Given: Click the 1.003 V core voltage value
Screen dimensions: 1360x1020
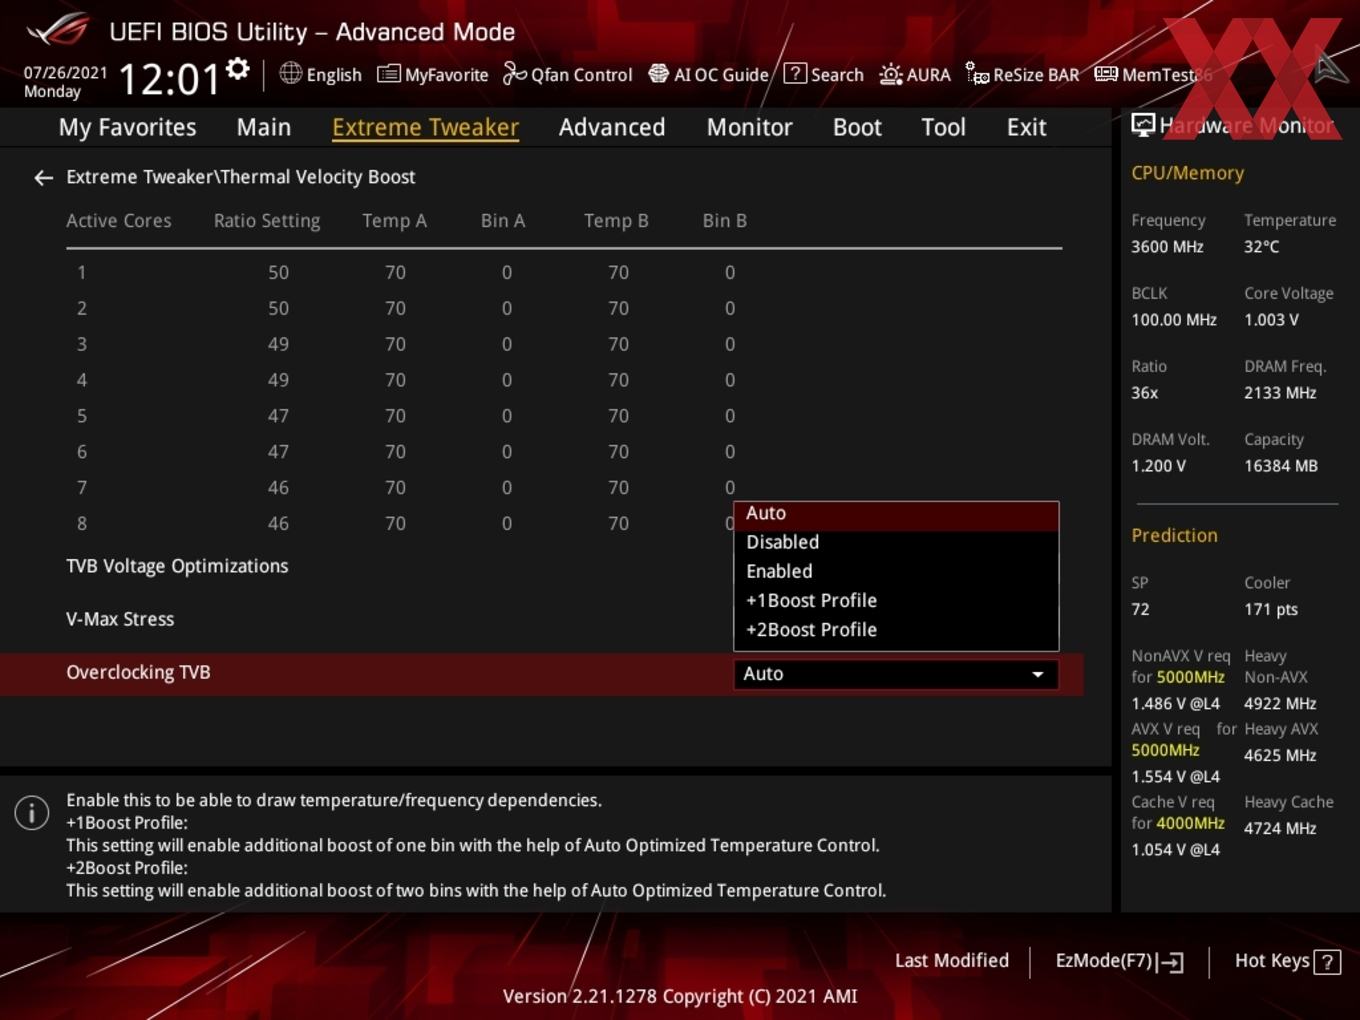Looking at the screenshot, I should pyautogui.click(x=1271, y=320).
